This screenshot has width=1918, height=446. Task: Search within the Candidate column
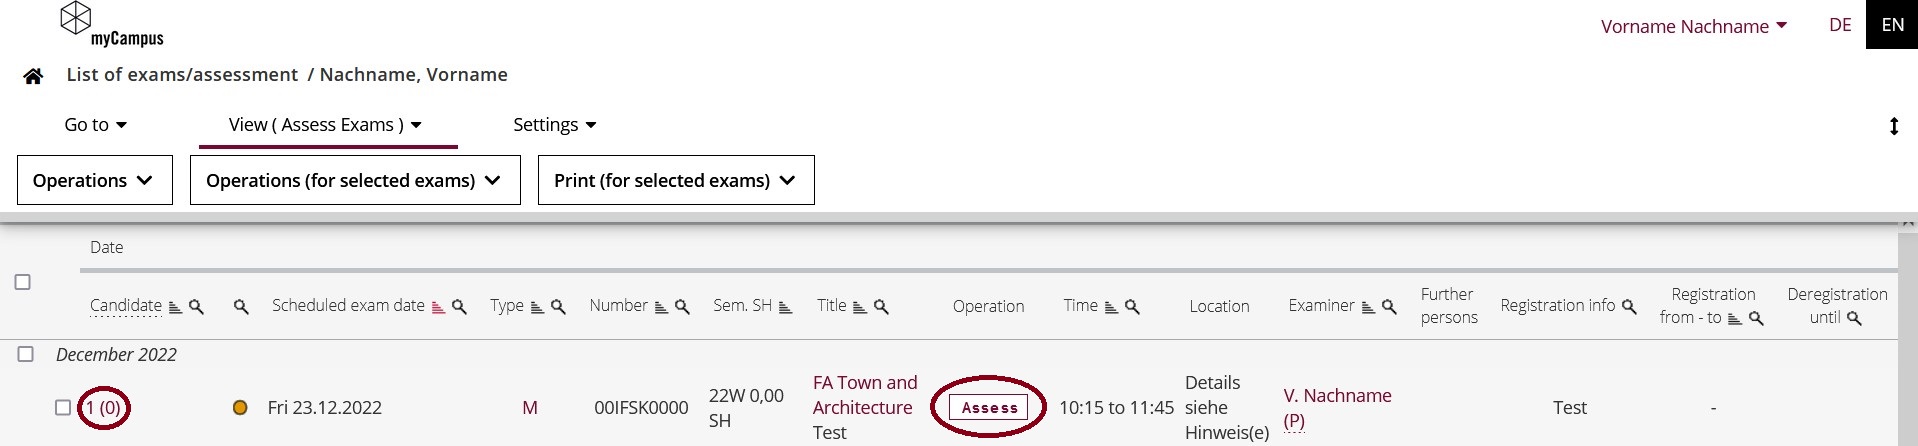point(197,307)
